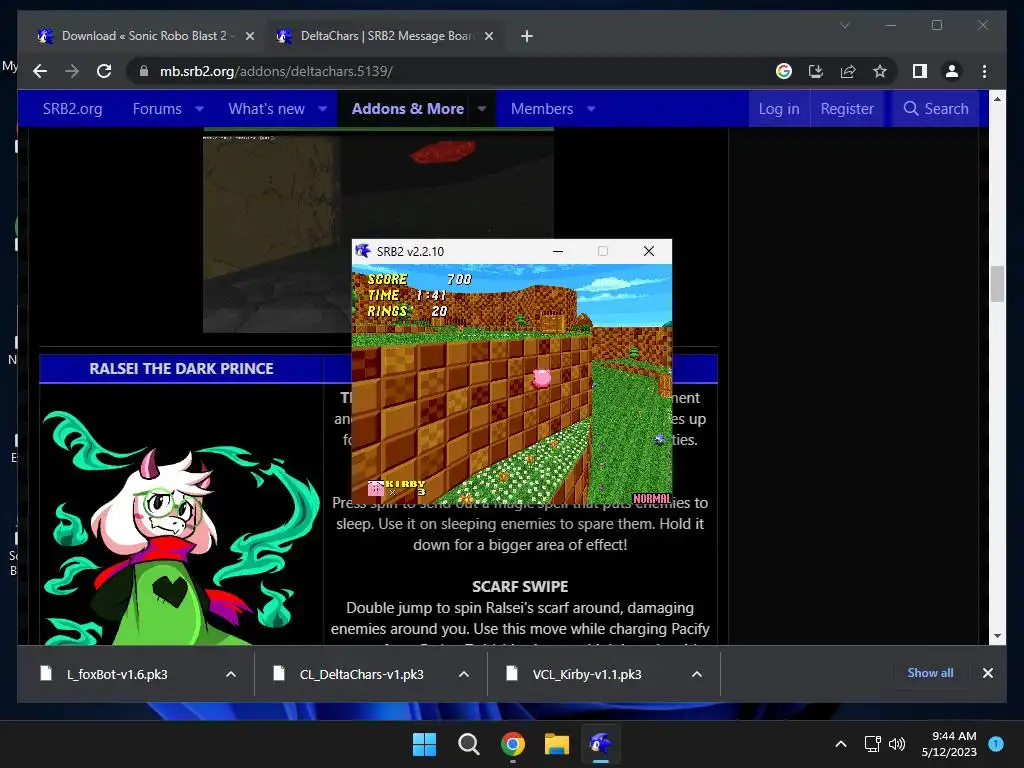Select the DeltaChars SRB2 Message Board tab

[385, 36]
